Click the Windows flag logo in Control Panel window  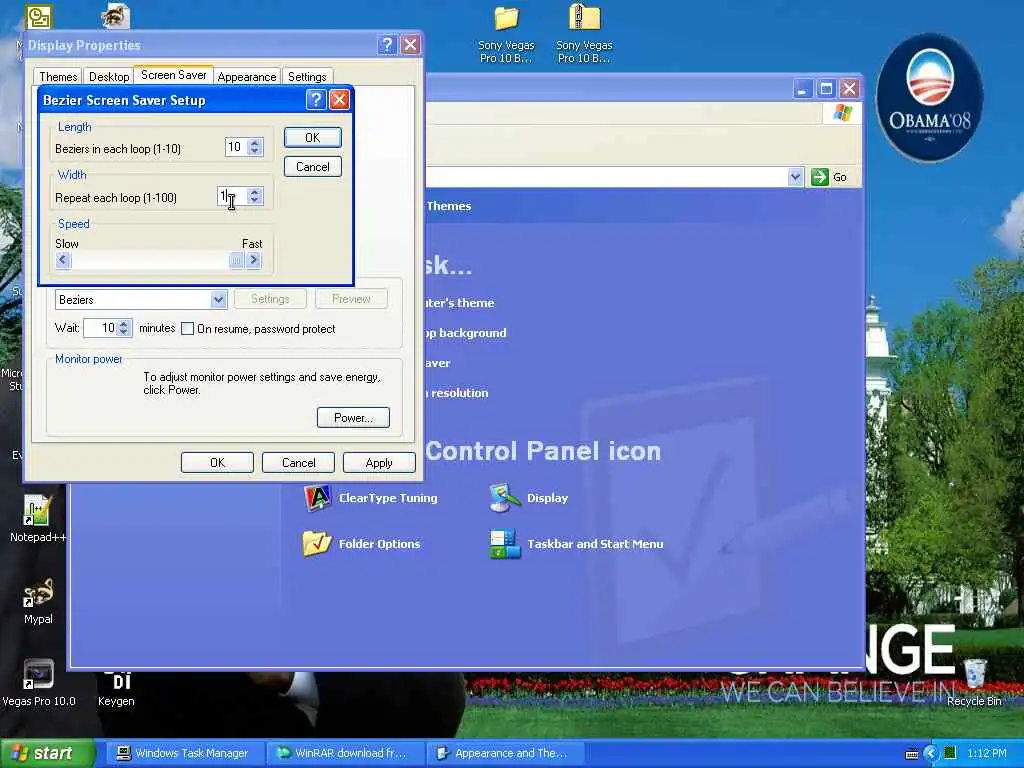click(x=842, y=112)
